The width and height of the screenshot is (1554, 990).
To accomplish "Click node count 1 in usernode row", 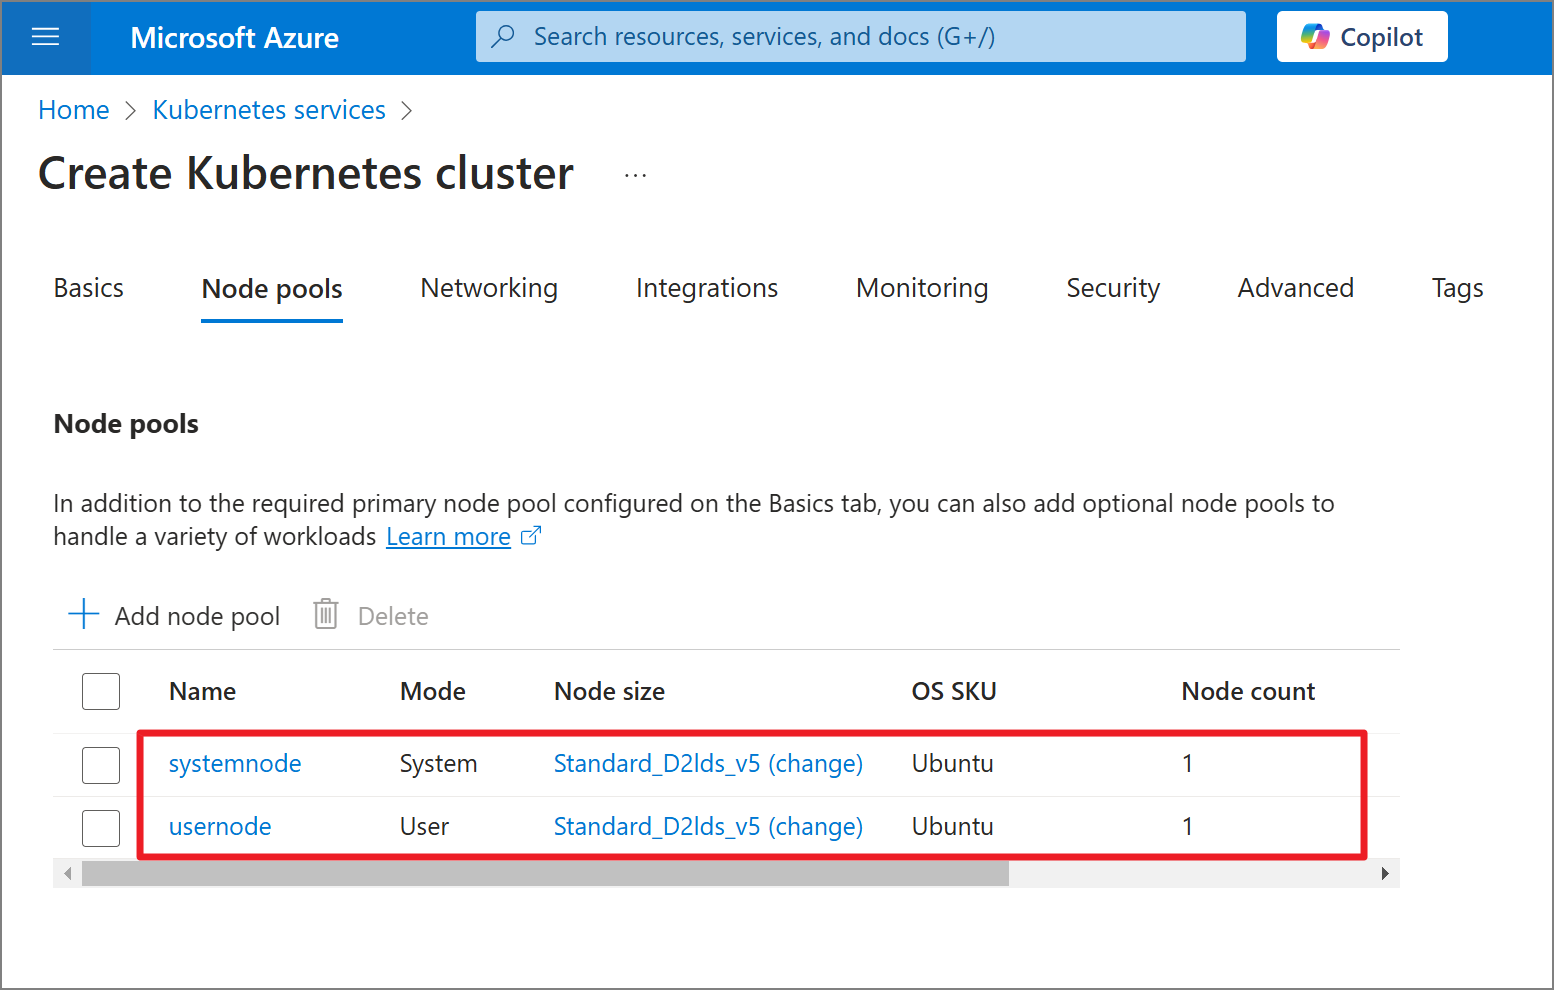I will 1188,827.
